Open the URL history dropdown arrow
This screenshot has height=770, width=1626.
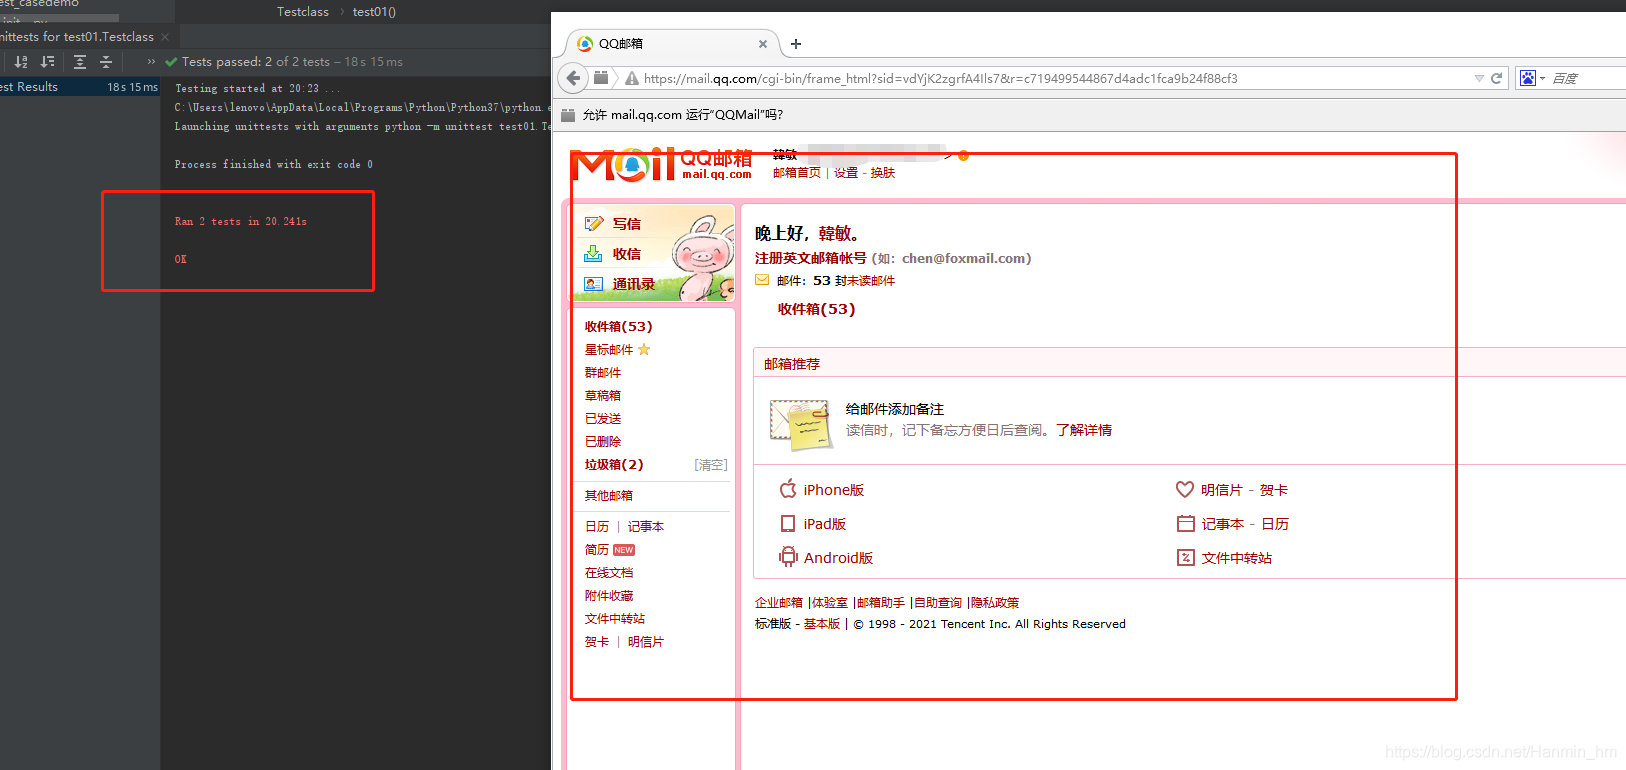pyautogui.click(x=1479, y=78)
